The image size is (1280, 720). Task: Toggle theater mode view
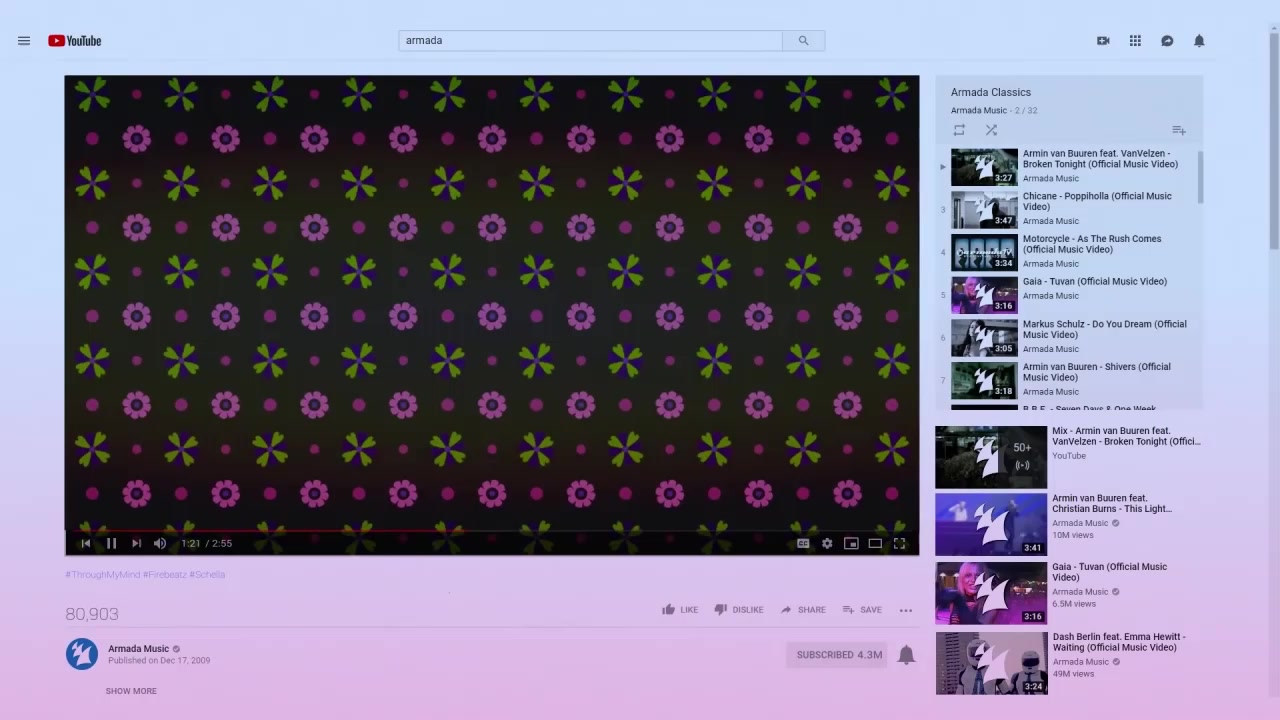tap(875, 543)
